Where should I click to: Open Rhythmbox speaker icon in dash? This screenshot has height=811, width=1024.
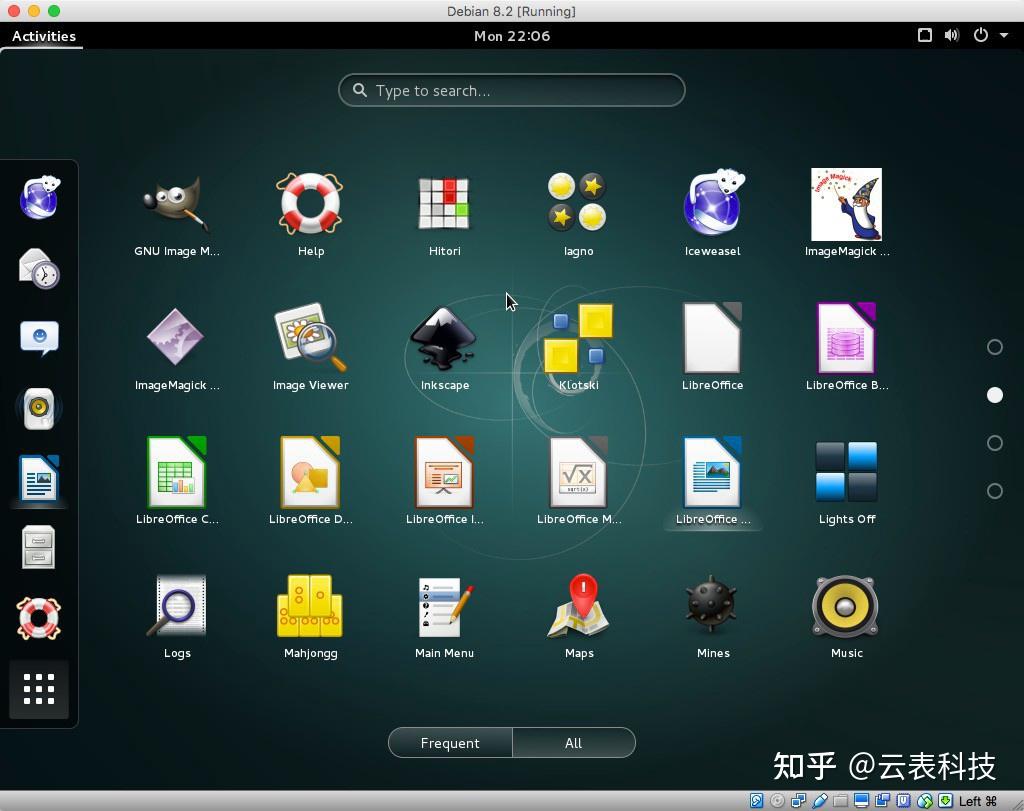pyautogui.click(x=39, y=408)
